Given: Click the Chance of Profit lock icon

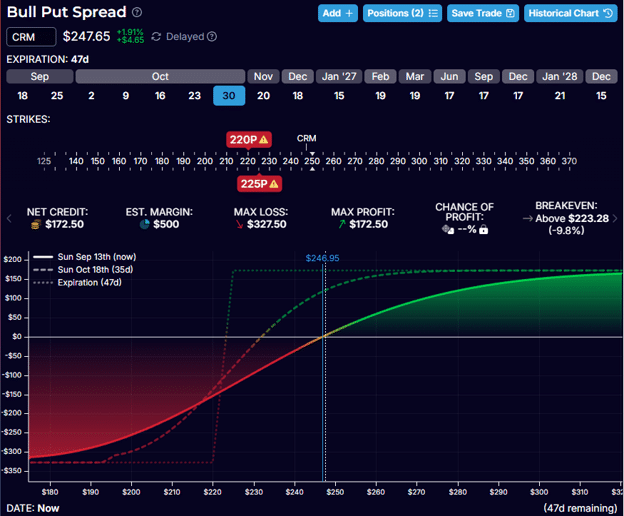Looking at the screenshot, I should [484, 229].
